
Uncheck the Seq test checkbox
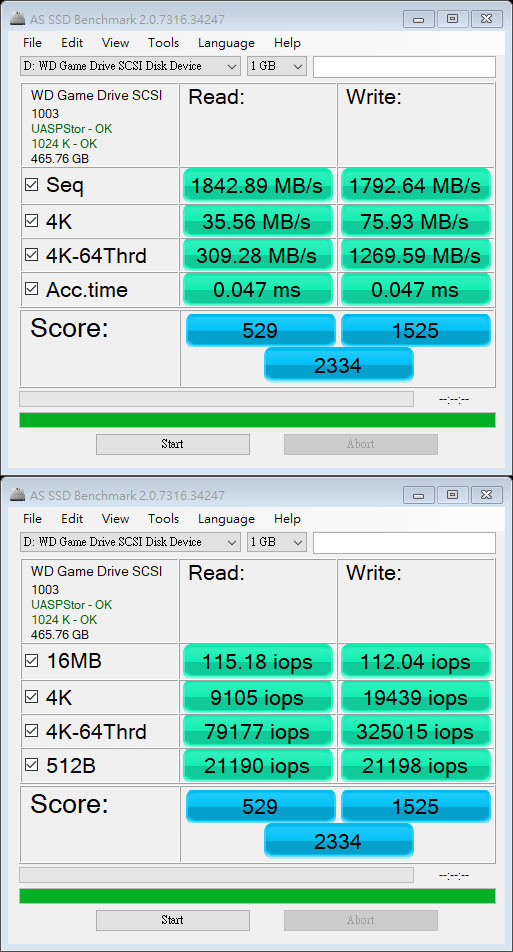point(31,185)
